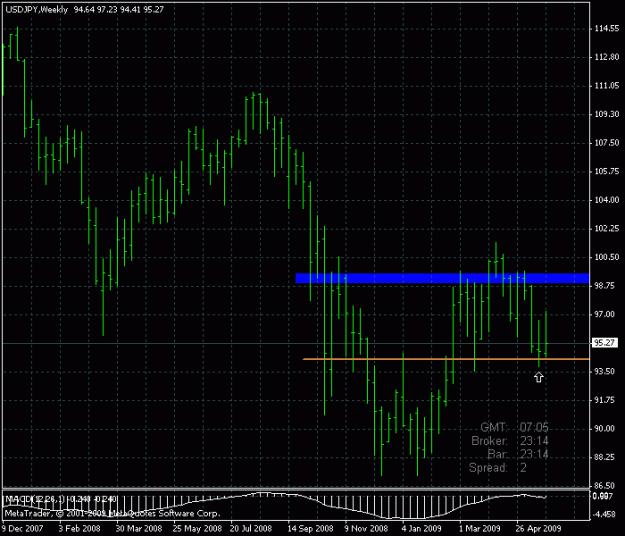Image resolution: width=625 pixels, height=536 pixels.
Task: Click the 20 Jul 2008 date label
Action: pyautogui.click(x=251, y=529)
